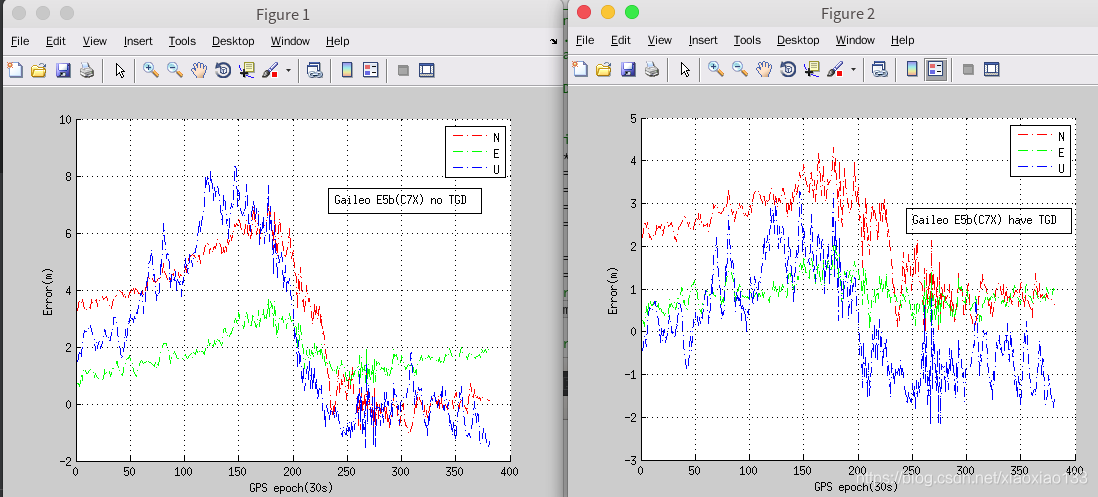Open Desktop menu in Figure 1
The width and height of the screenshot is (1098, 497).
click(233, 41)
